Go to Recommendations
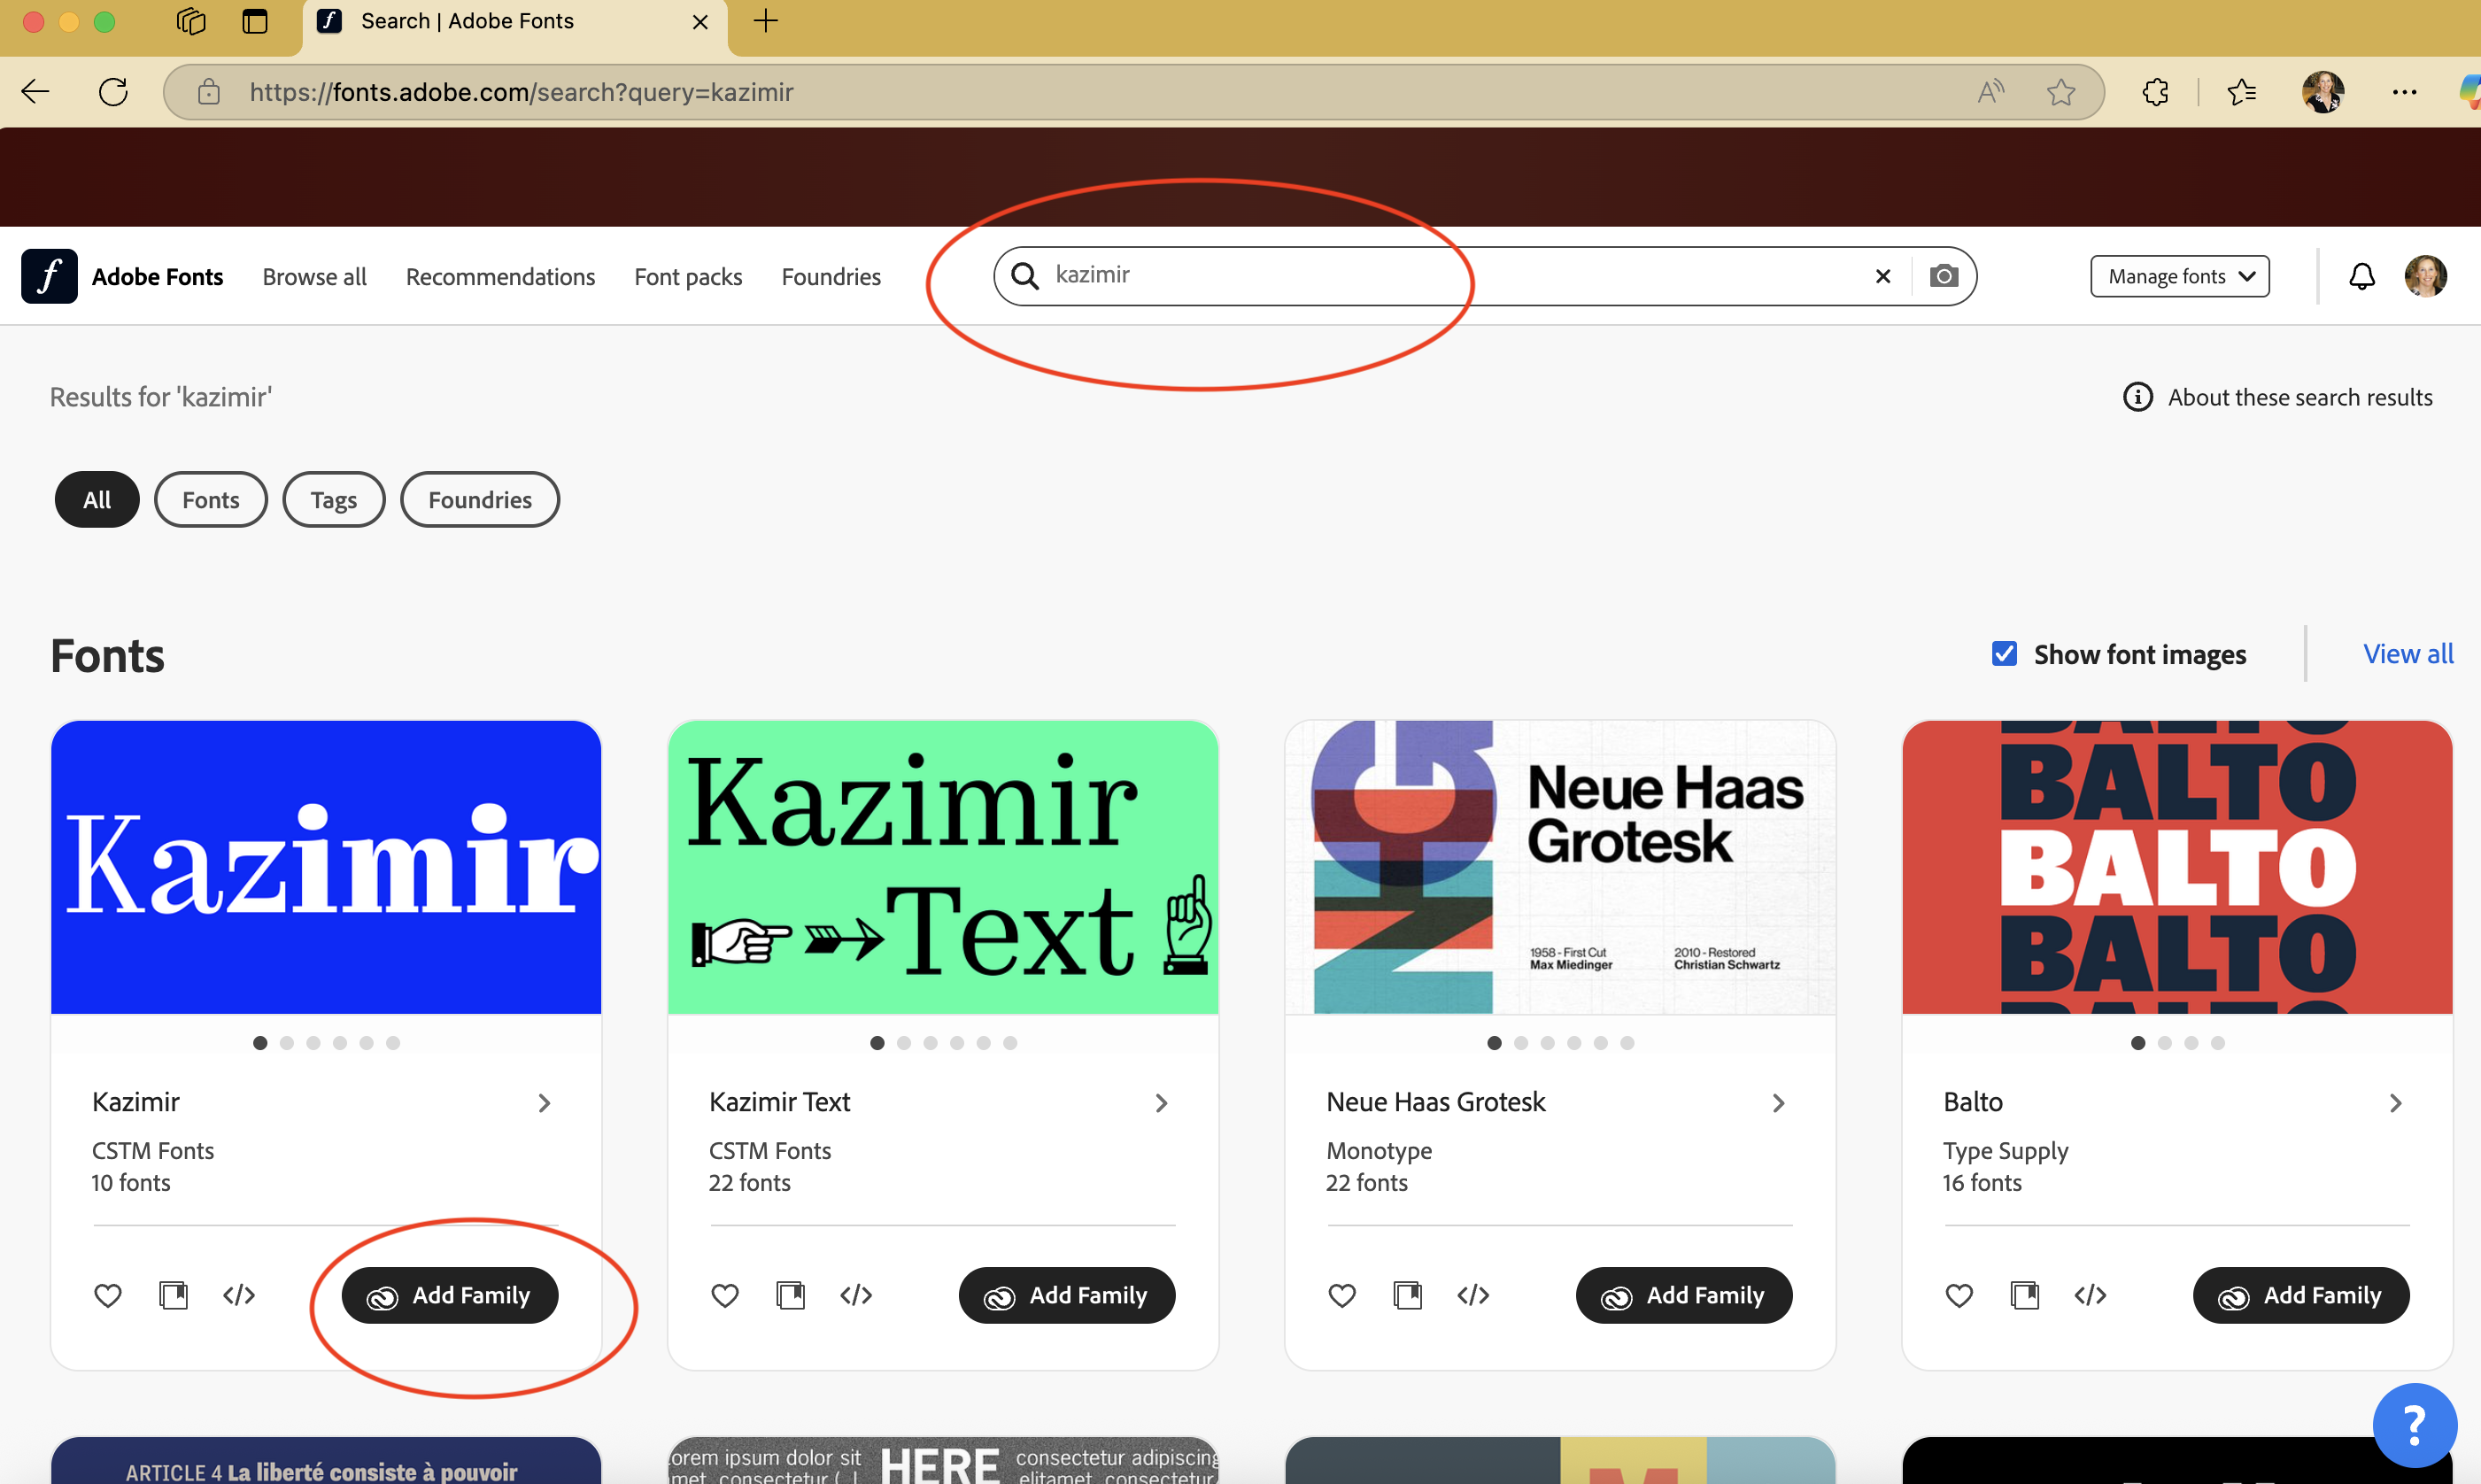Viewport: 2481px width, 1484px height. coord(500,277)
